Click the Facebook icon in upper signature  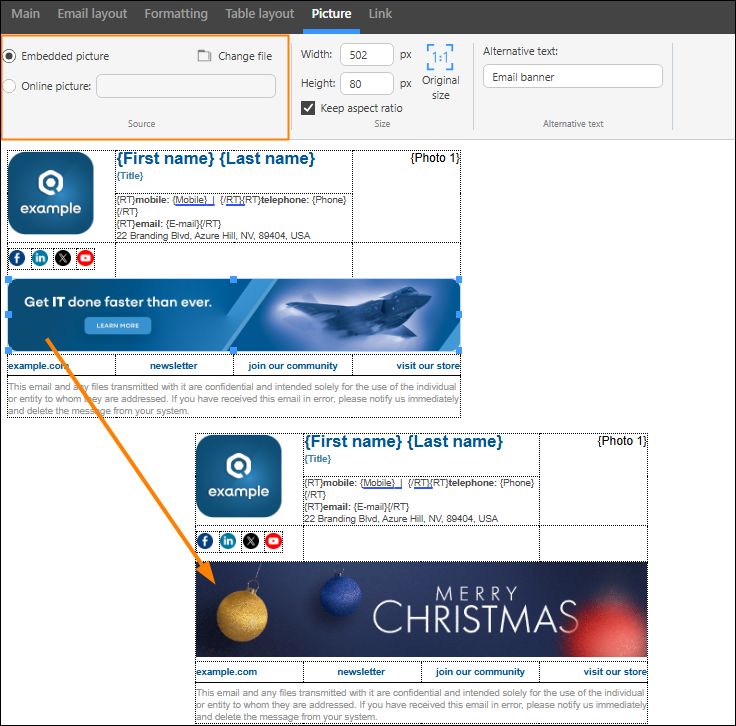click(x=17, y=258)
